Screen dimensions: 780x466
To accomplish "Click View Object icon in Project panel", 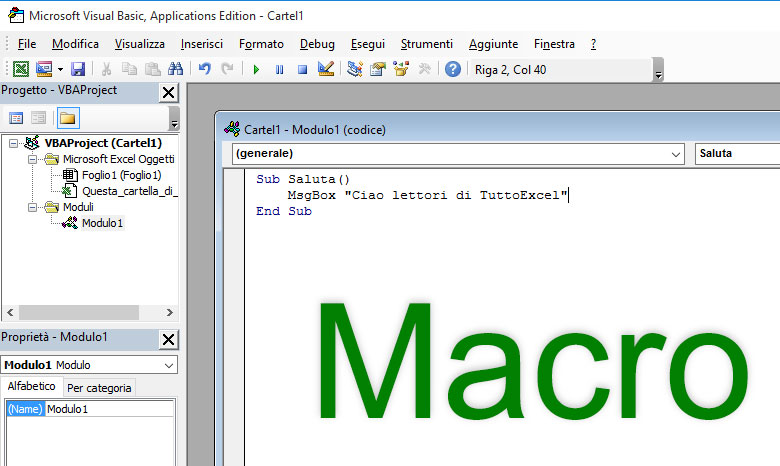I will 38,118.
